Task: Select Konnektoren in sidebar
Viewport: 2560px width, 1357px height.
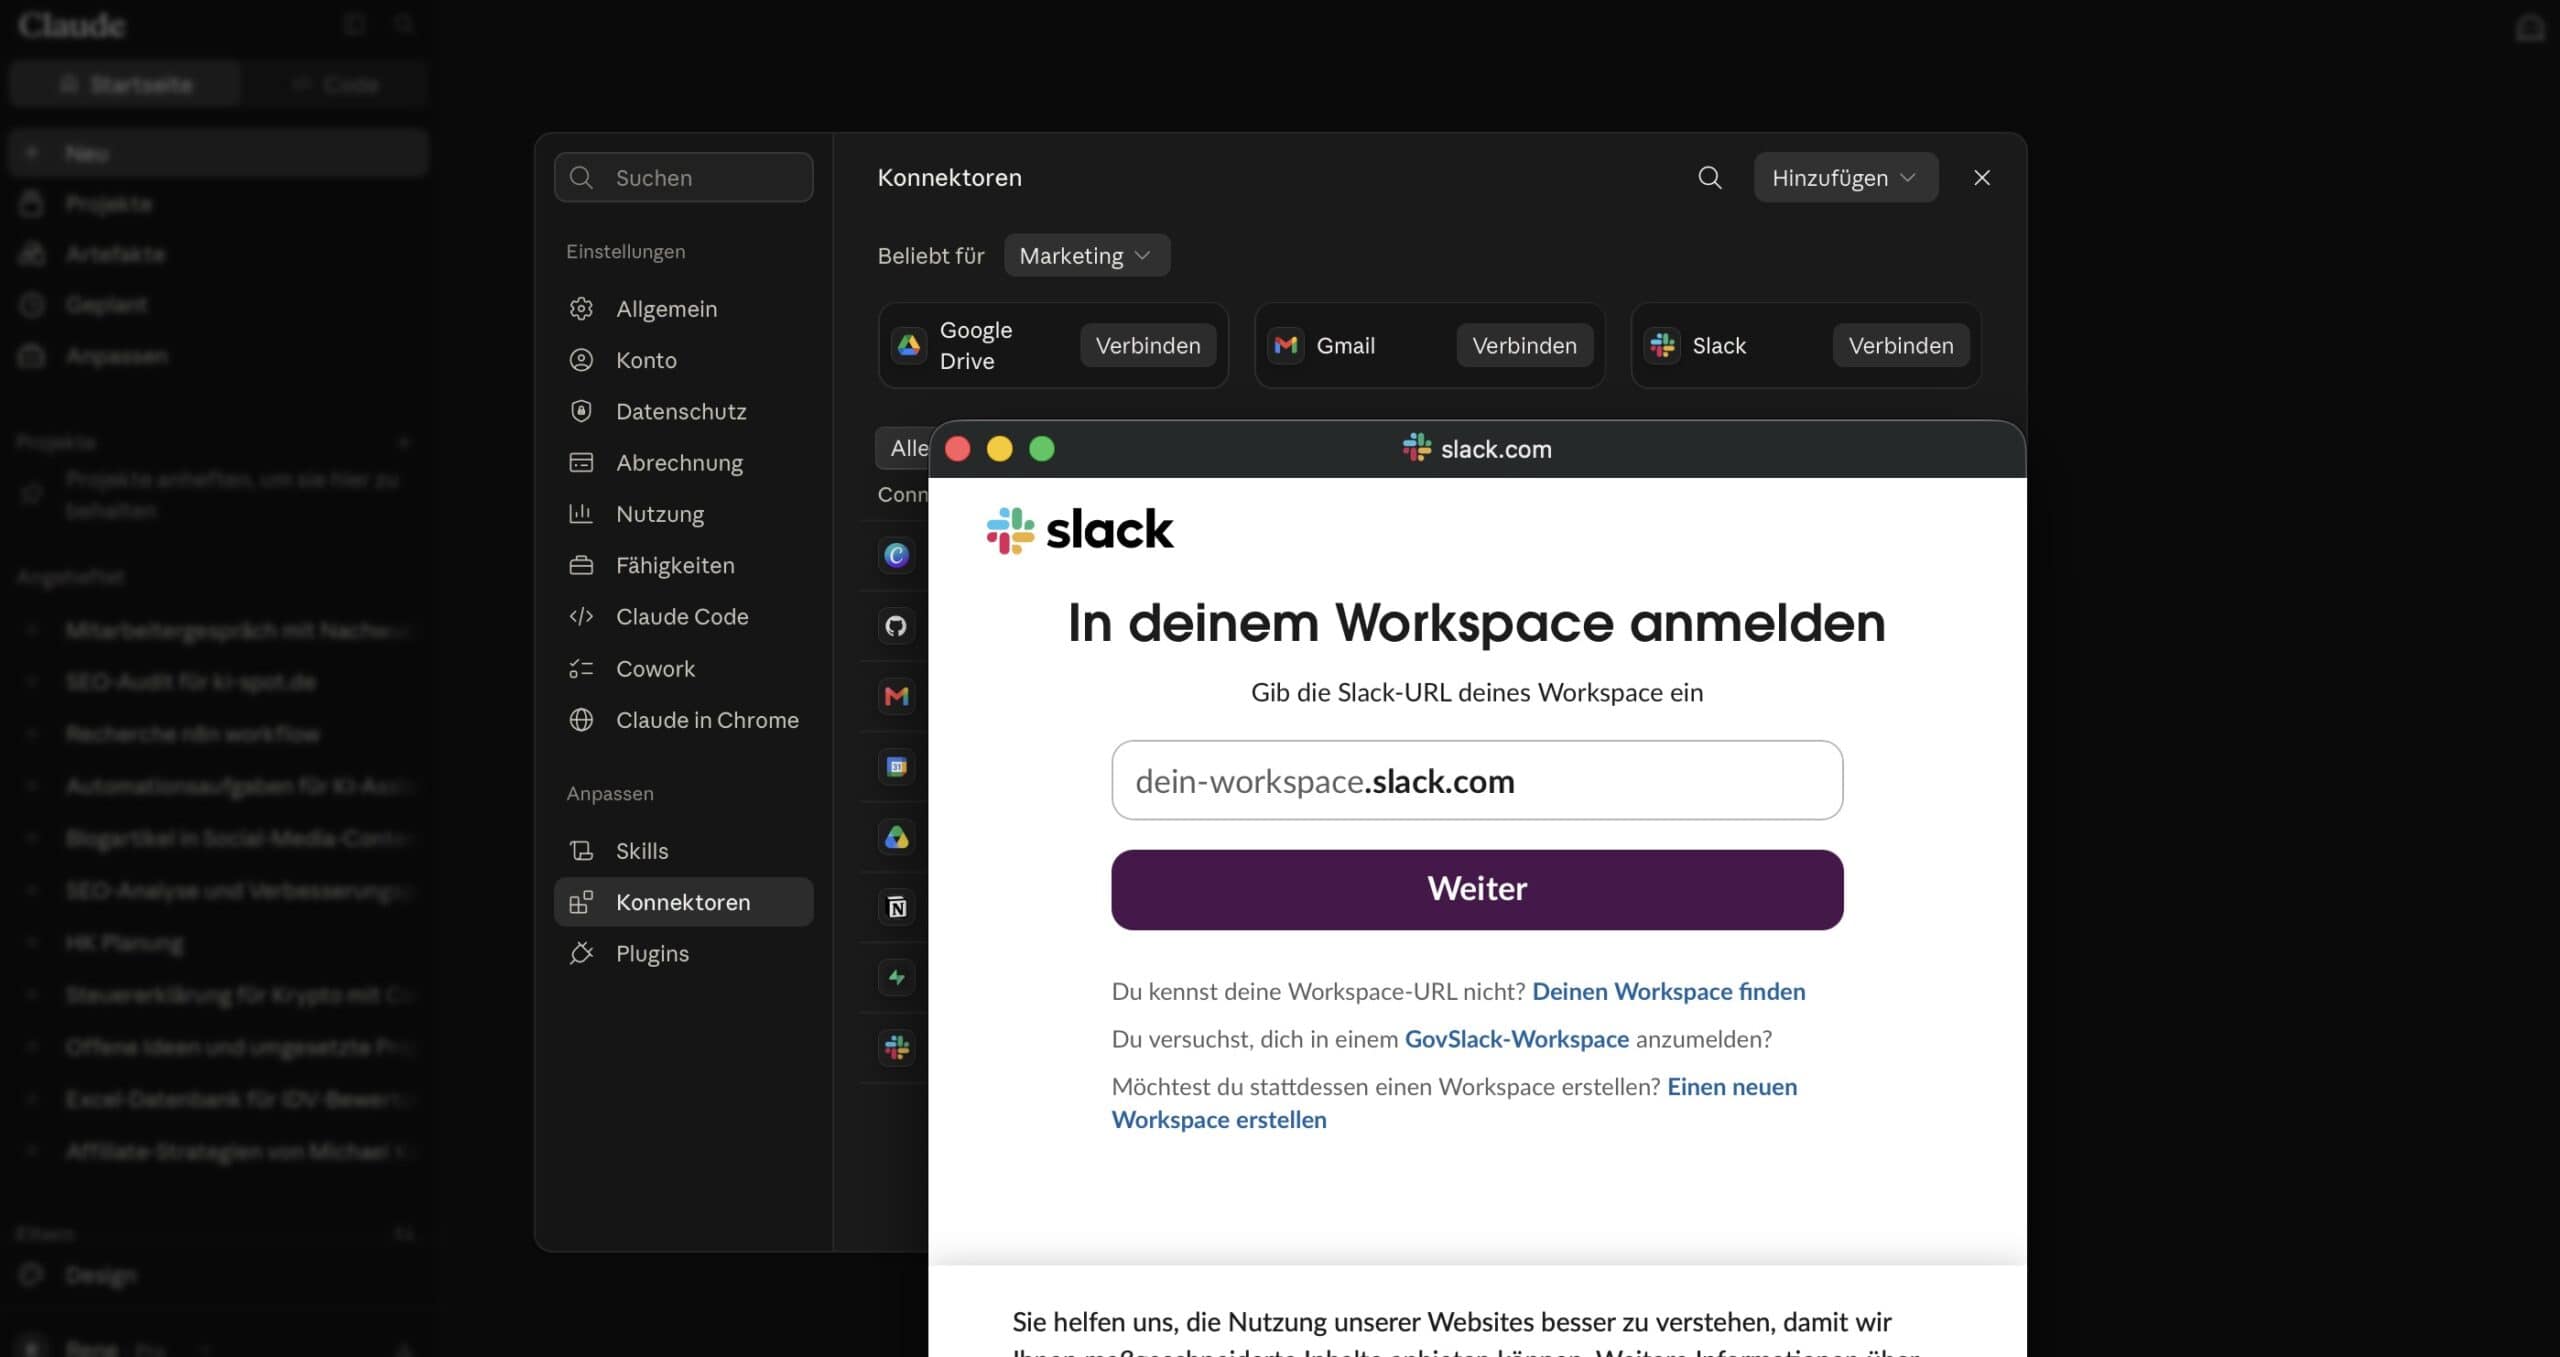Action: [683, 902]
